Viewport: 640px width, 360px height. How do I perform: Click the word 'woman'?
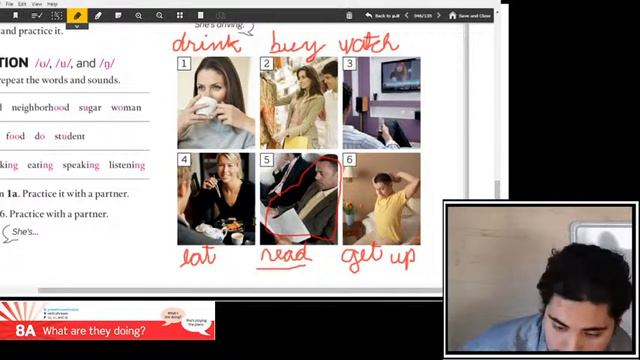tap(126, 108)
